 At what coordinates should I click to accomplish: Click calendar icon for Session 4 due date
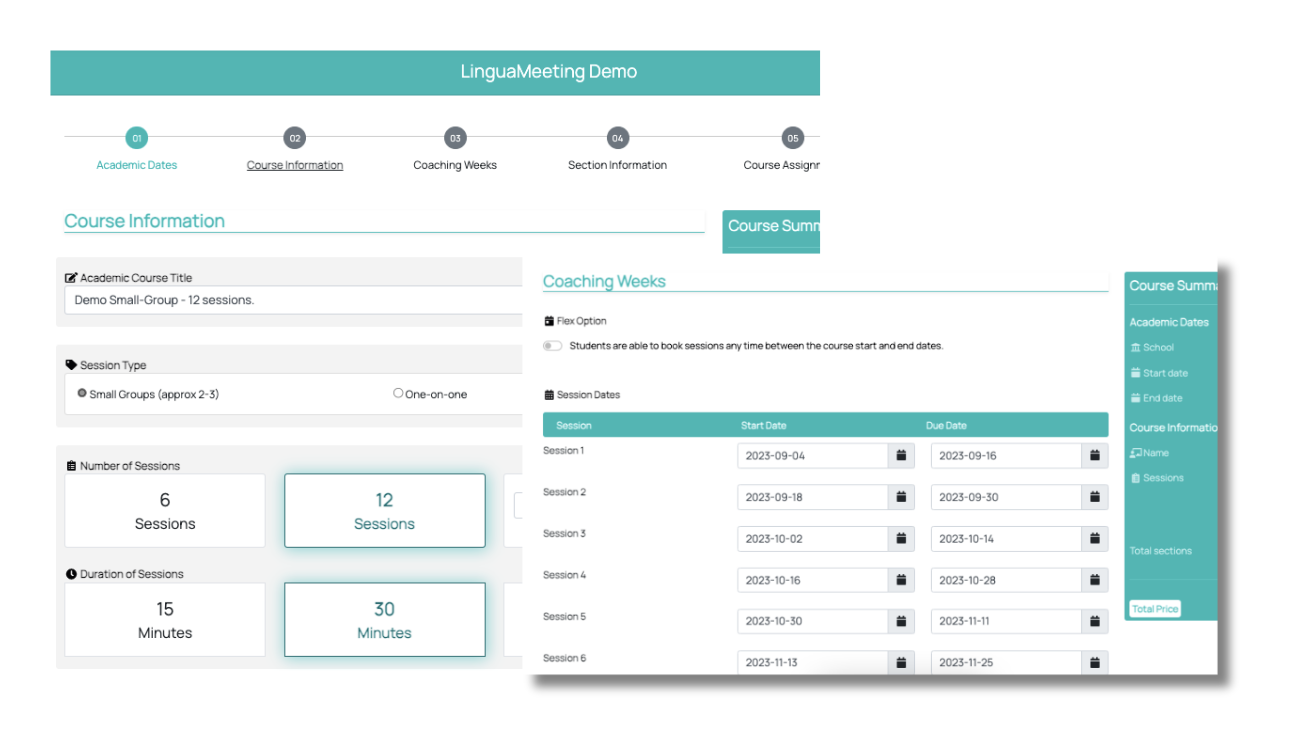(x=1095, y=580)
